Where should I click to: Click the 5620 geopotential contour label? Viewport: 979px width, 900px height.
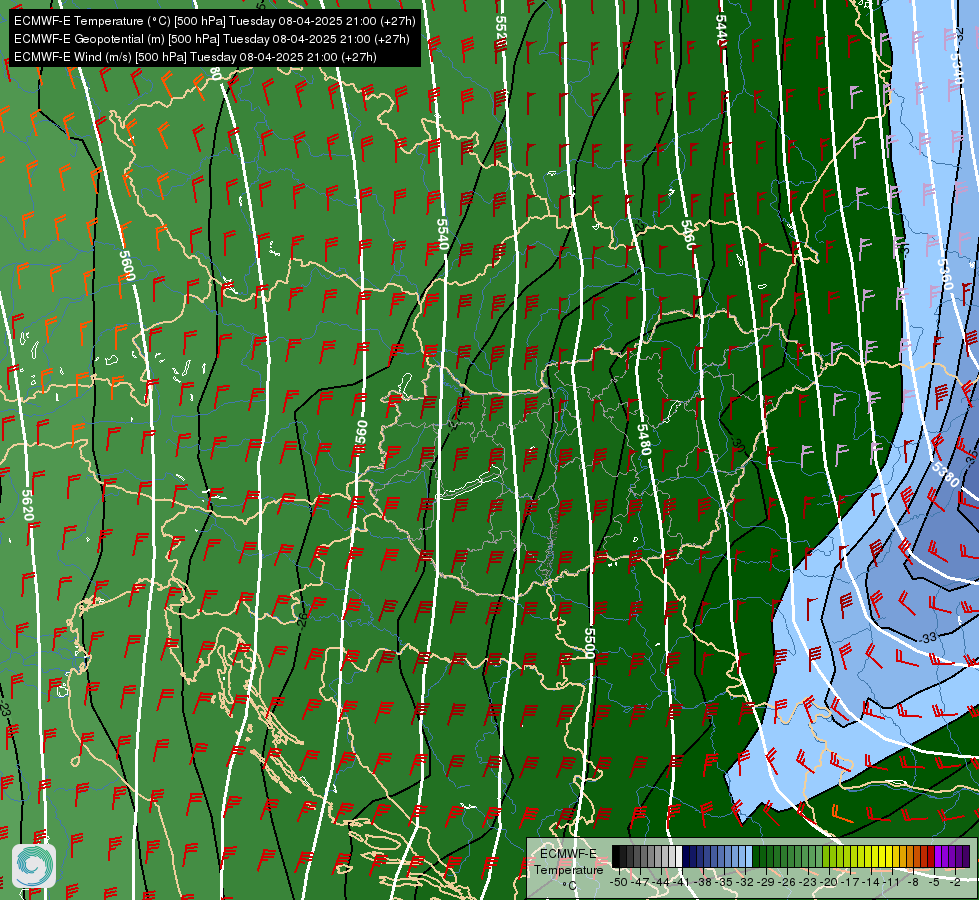pos(27,505)
